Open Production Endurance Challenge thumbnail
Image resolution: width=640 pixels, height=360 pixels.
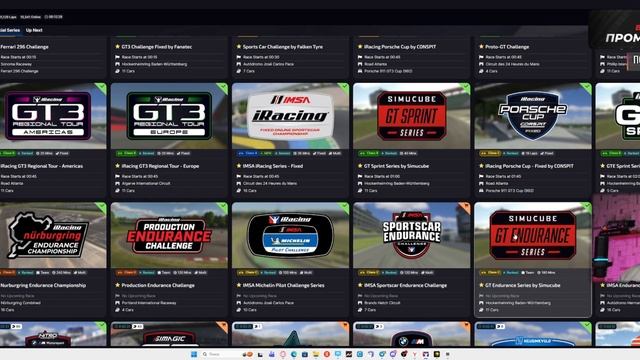coord(169,236)
